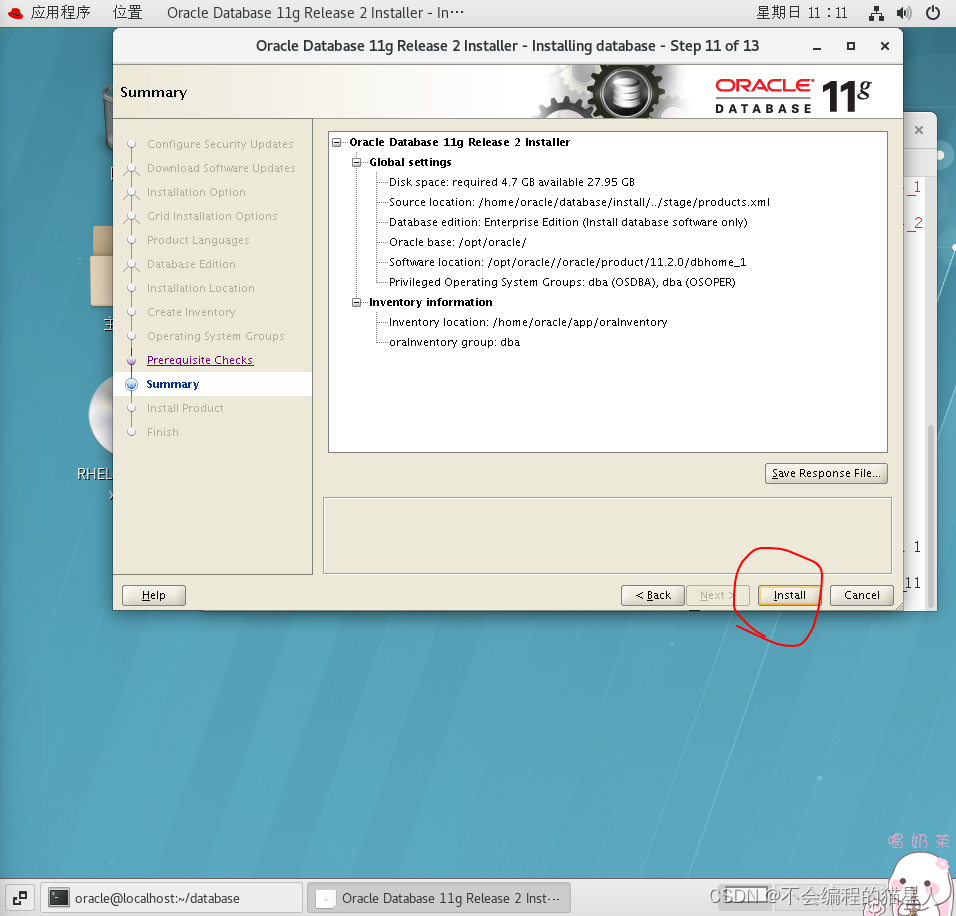Select the Source location row
Viewport: 956px width, 916px height.
579,202
